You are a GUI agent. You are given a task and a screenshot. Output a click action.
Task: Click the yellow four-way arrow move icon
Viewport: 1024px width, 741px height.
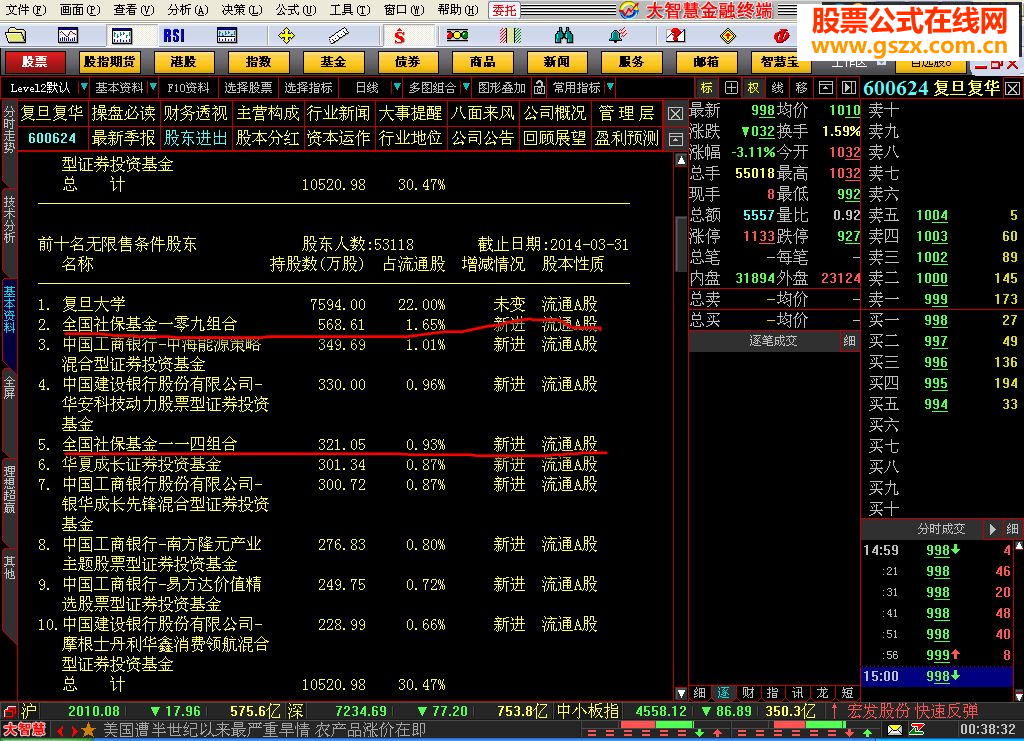286,35
